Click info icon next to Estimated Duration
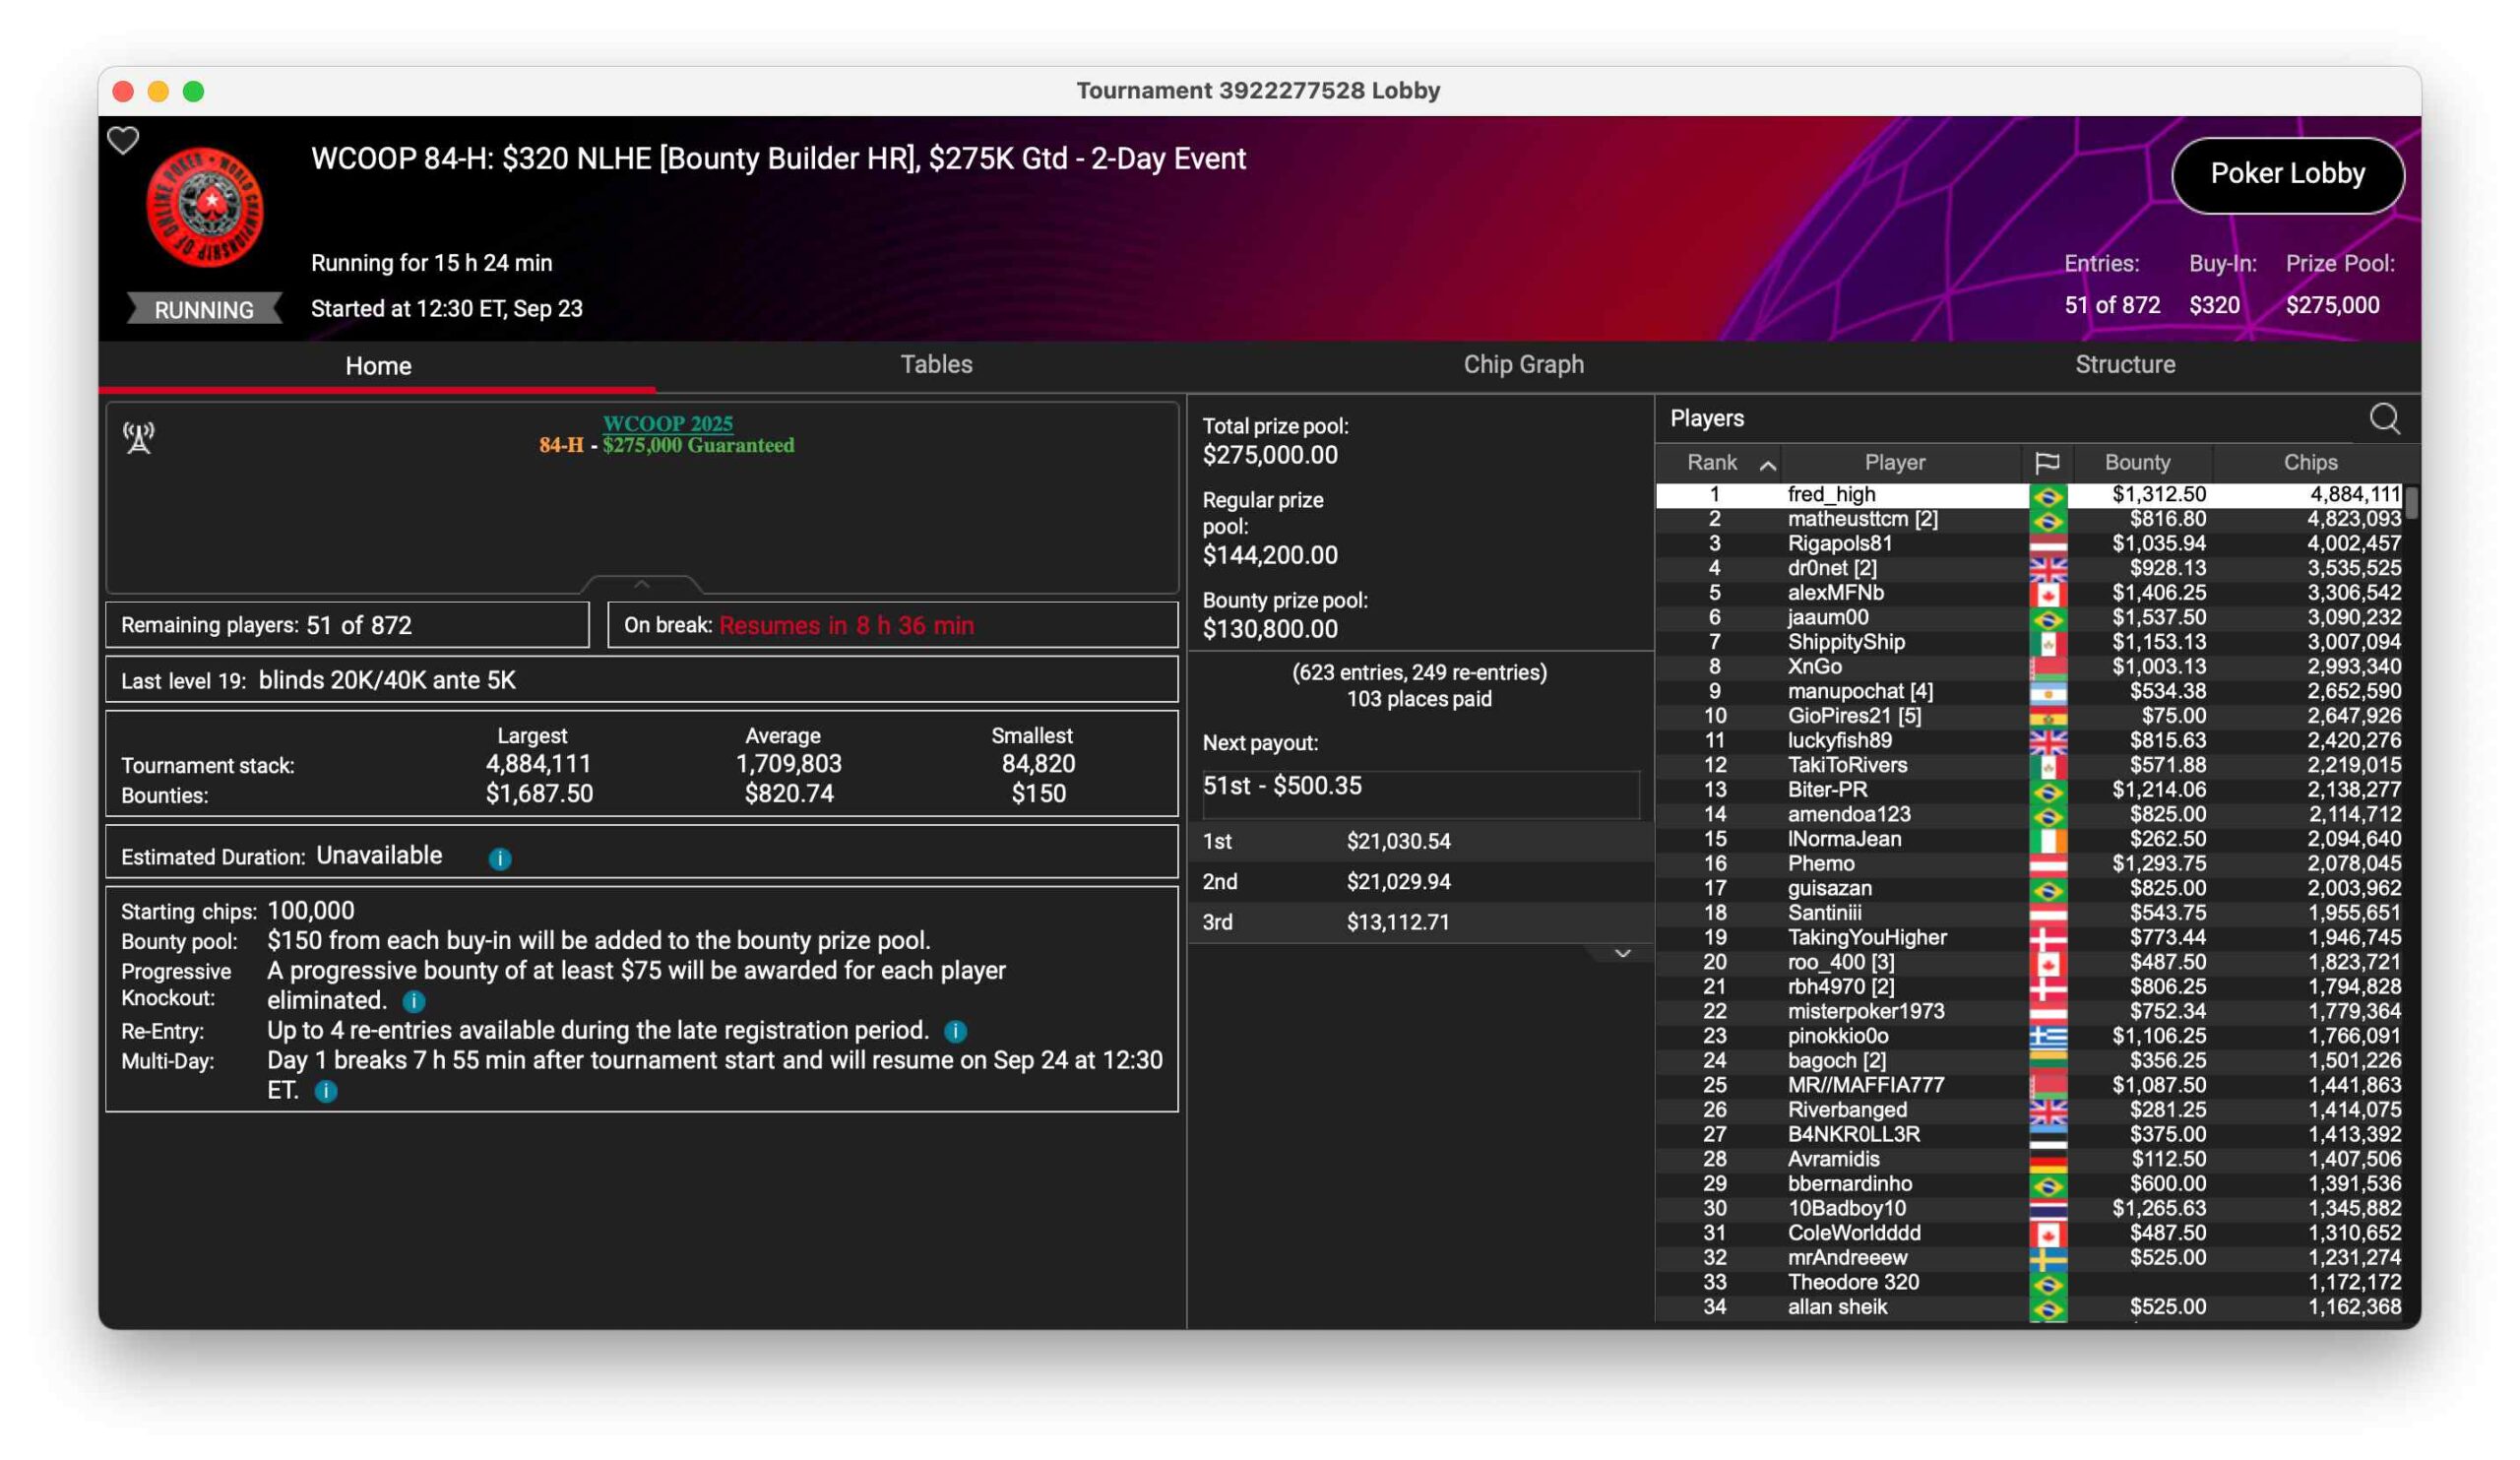 coord(500,858)
